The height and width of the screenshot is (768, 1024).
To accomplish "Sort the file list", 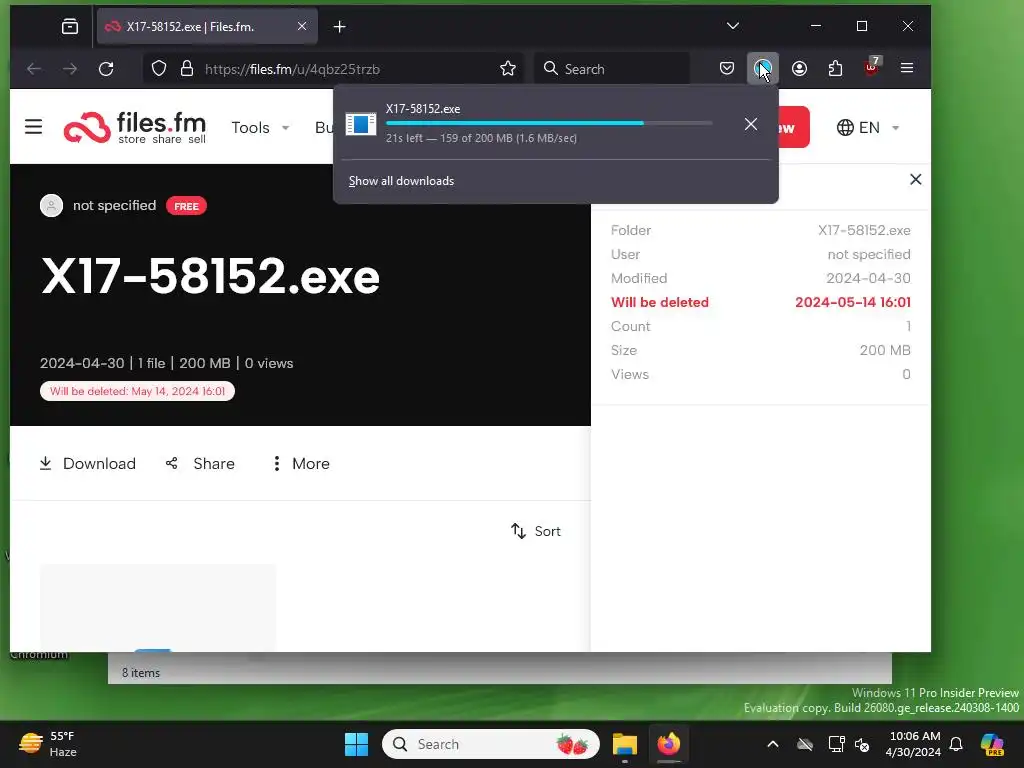I will point(536,531).
